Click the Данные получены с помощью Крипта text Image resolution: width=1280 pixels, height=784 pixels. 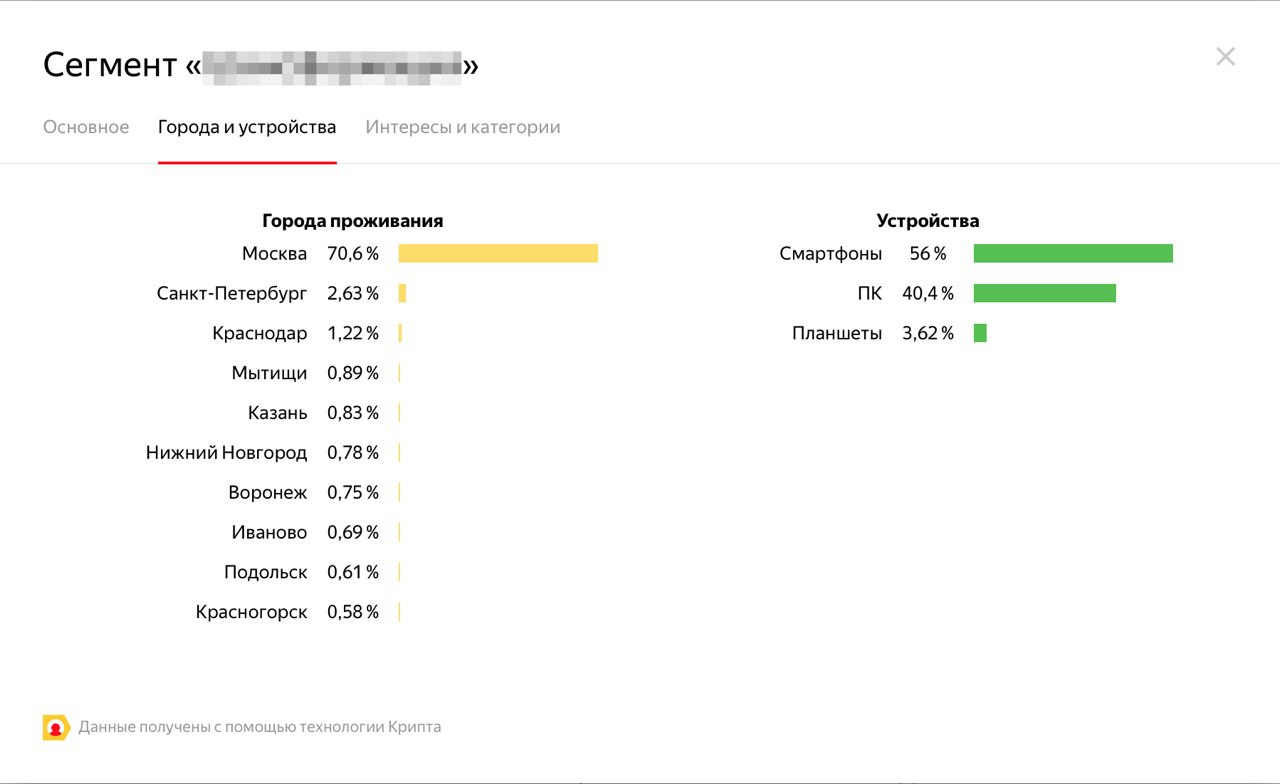[x=260, y=727]
